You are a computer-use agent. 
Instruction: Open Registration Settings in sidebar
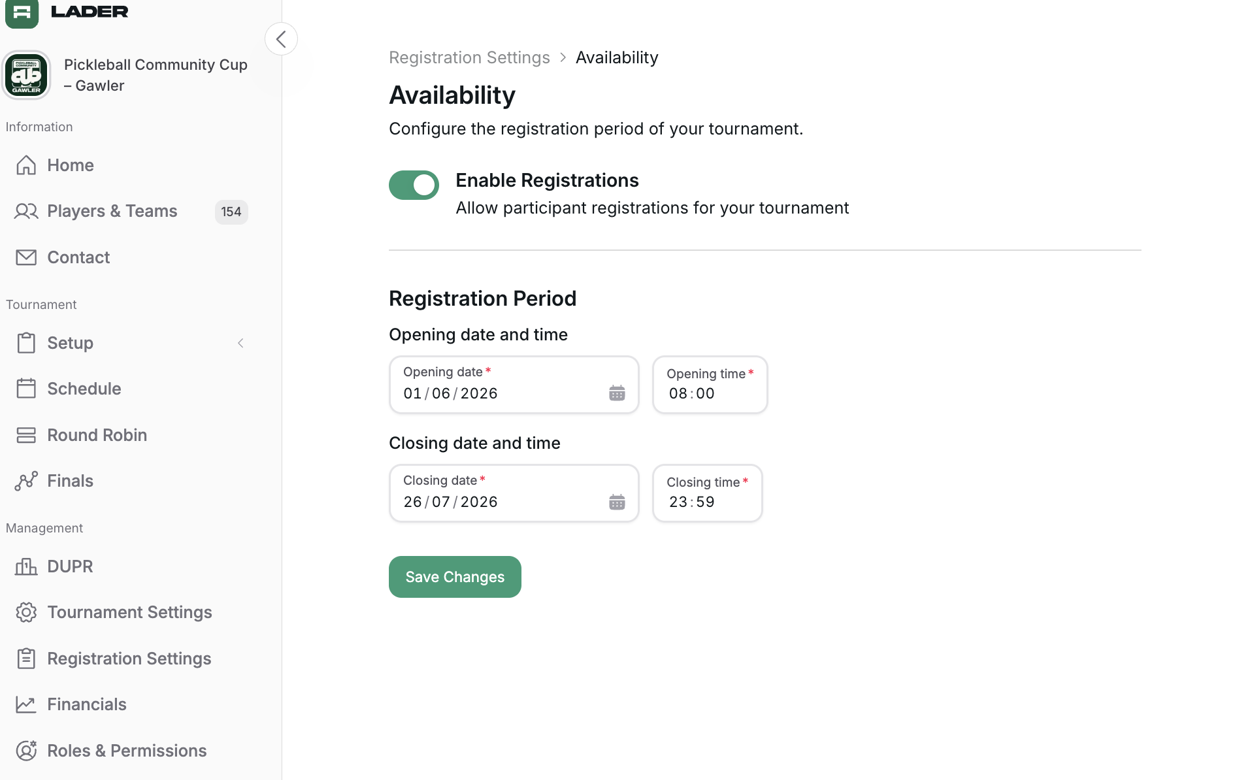pos(131,658)
